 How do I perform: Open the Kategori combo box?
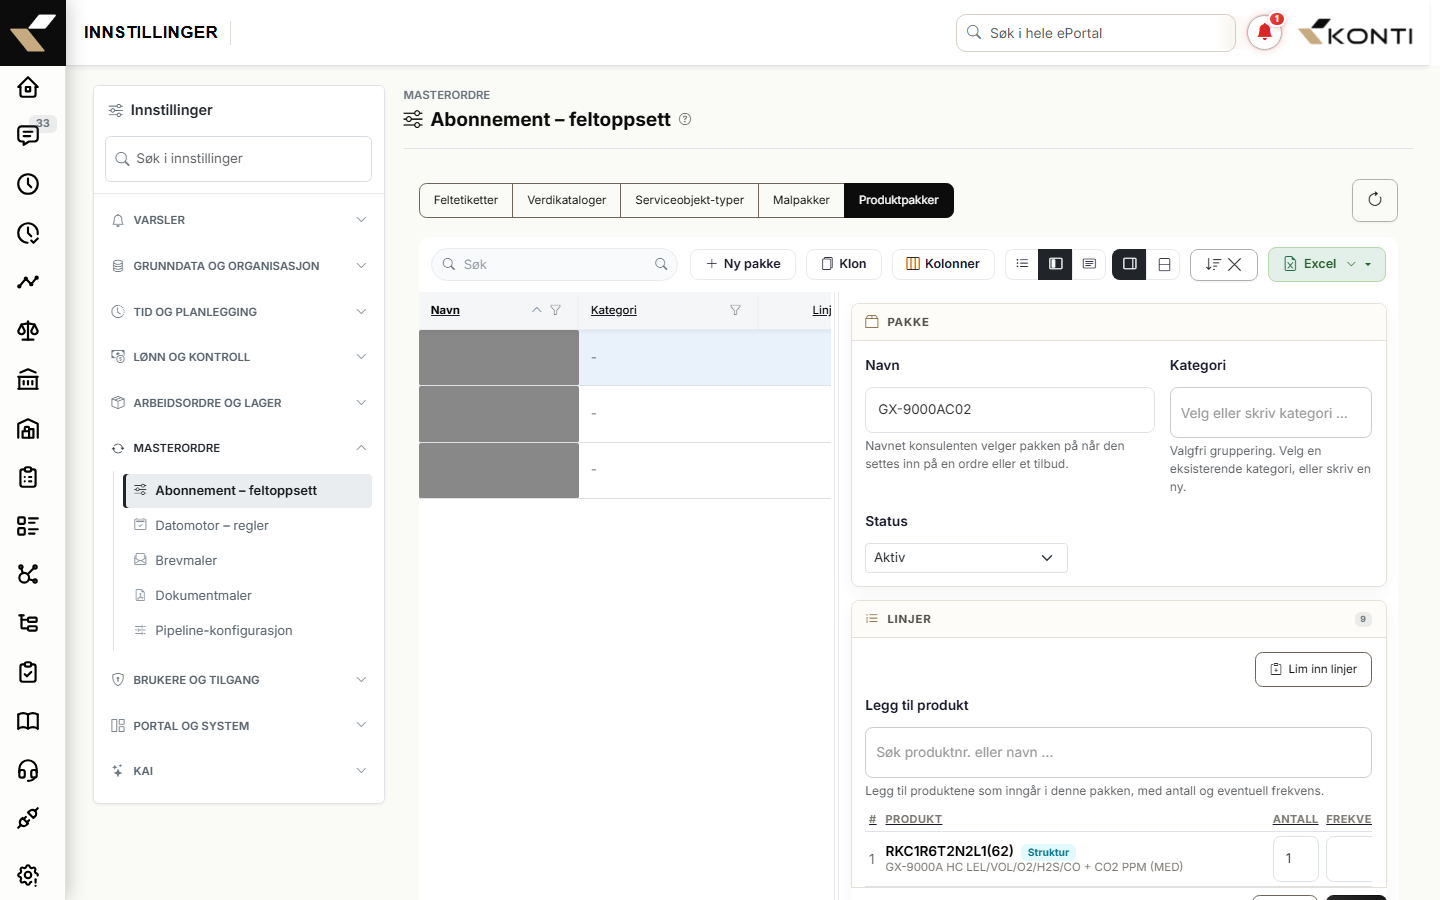(1270, 413)
